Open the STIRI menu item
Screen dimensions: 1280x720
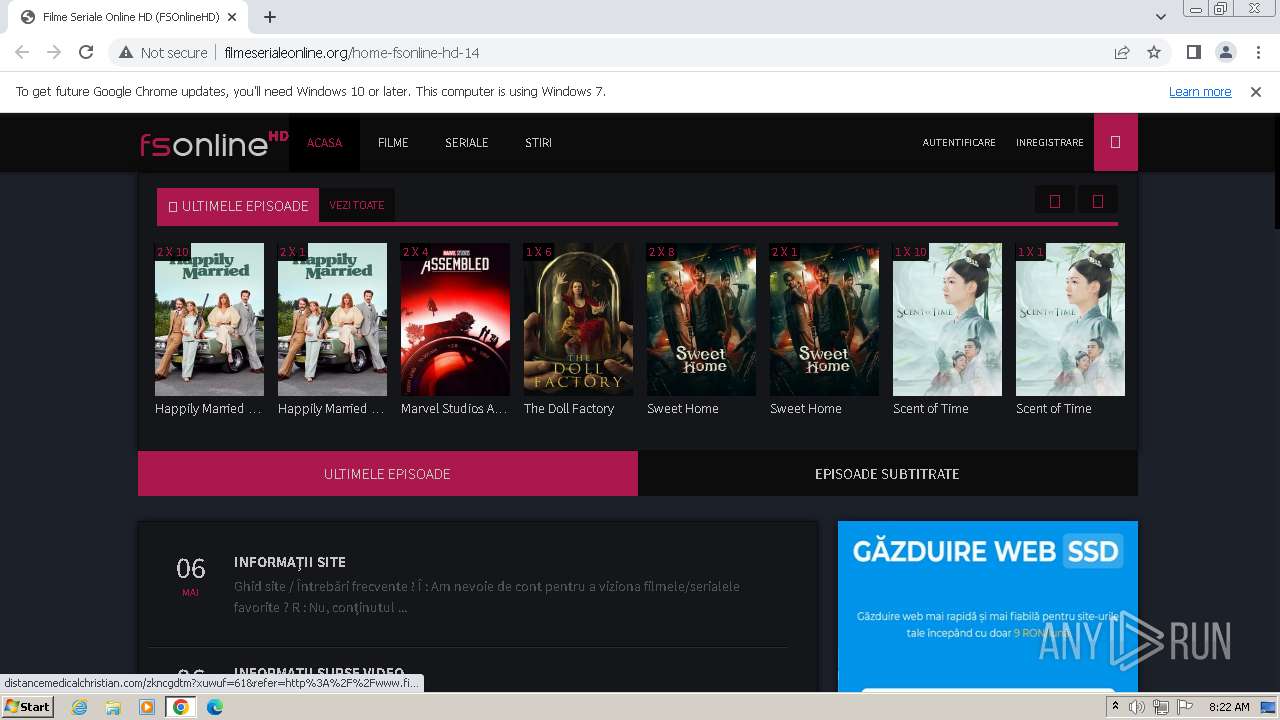[538, 142]
